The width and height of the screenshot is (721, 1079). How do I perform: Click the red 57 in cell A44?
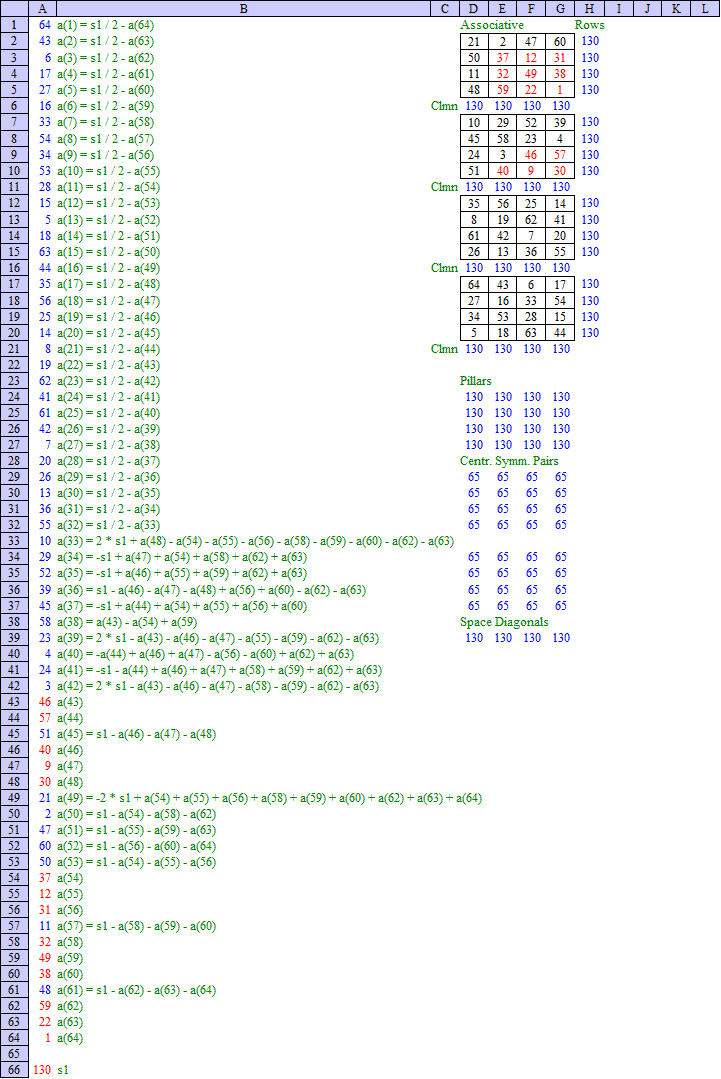pyautogui.click(x=45, y=718)
